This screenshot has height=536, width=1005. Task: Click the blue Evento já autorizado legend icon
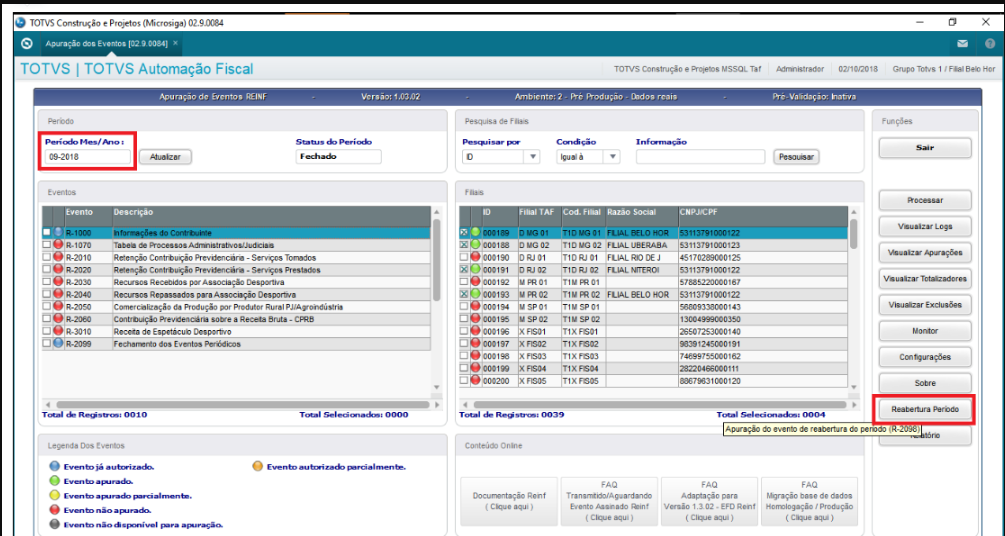[54, 467]
